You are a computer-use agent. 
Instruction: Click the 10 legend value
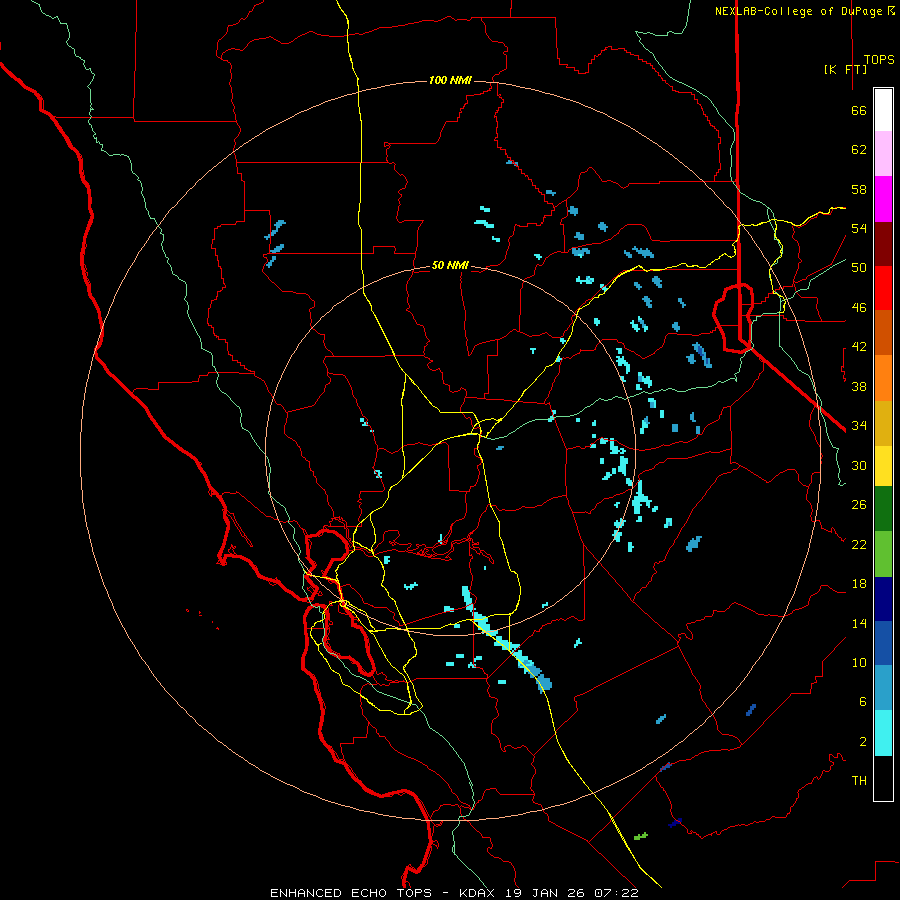point(859,662)
